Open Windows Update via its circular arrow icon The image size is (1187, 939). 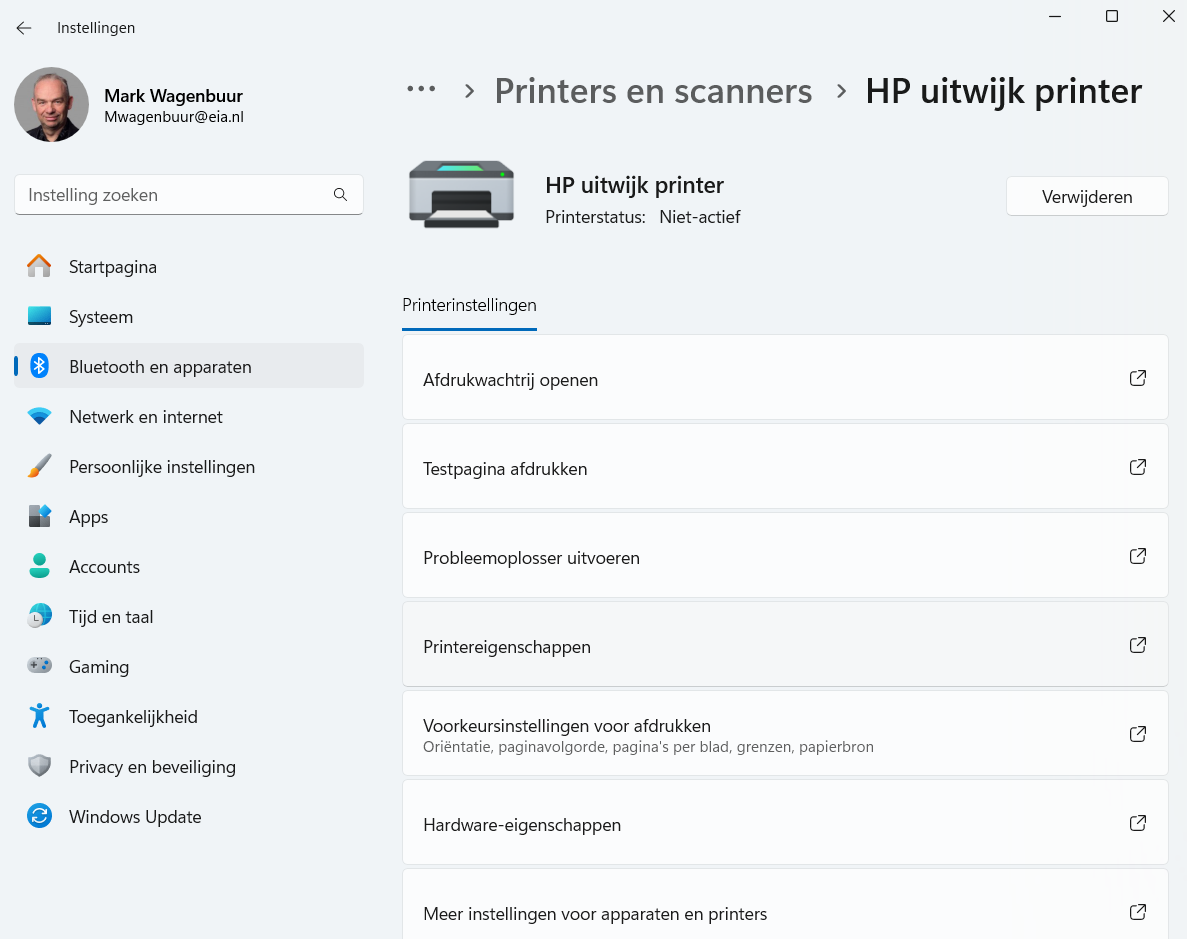[39, 816]
